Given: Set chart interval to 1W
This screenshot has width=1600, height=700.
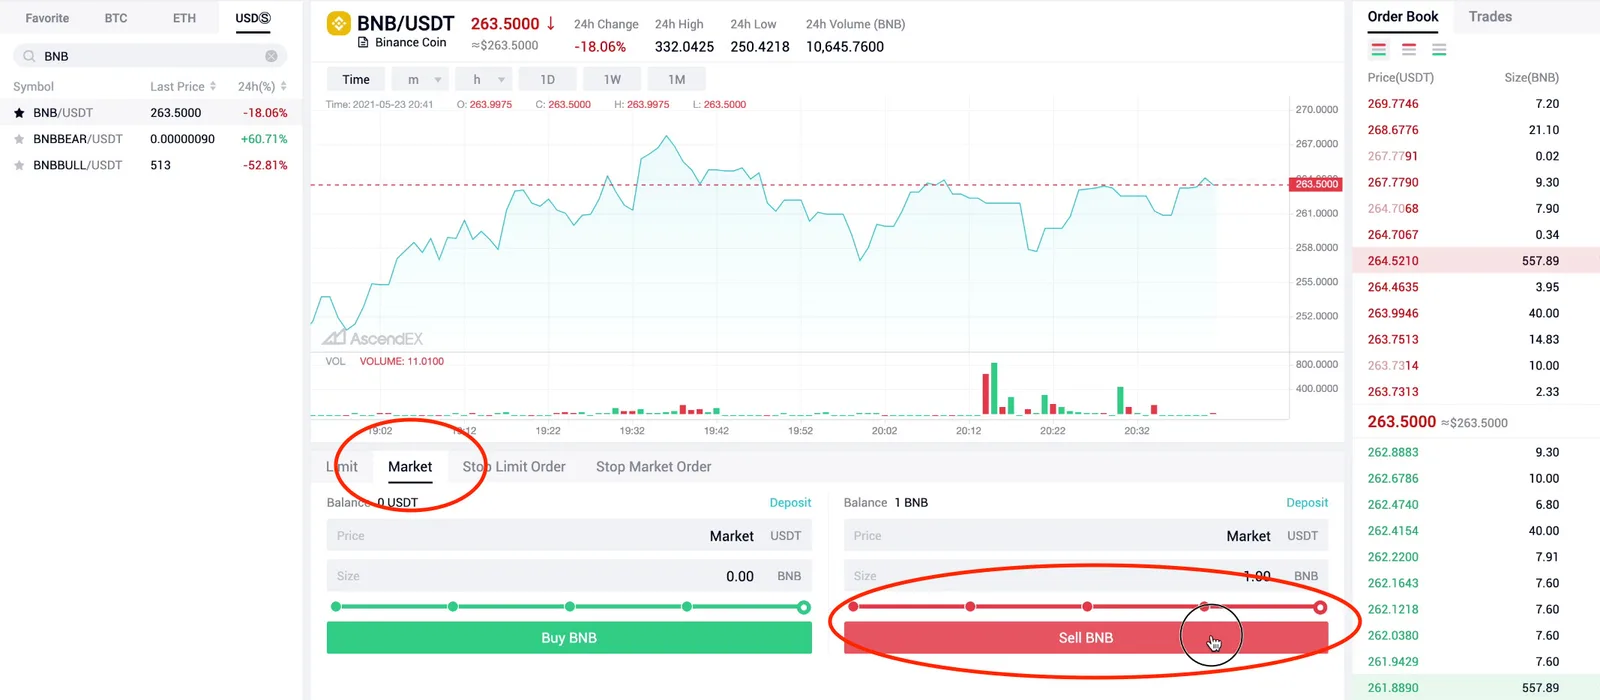Looking at the screenshot, I should [x=612, y=79].
